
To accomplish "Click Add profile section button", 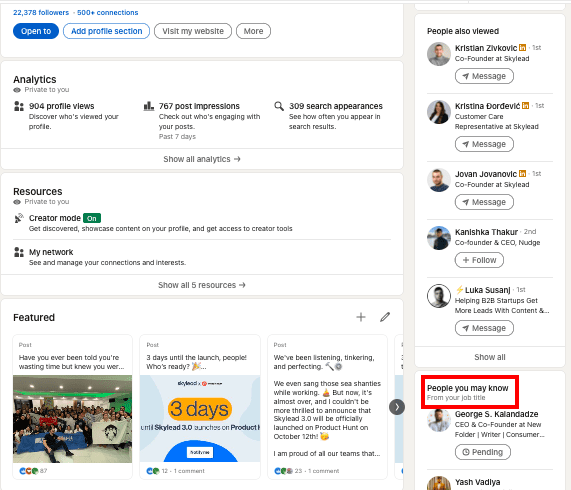I will tap(106, 31).
